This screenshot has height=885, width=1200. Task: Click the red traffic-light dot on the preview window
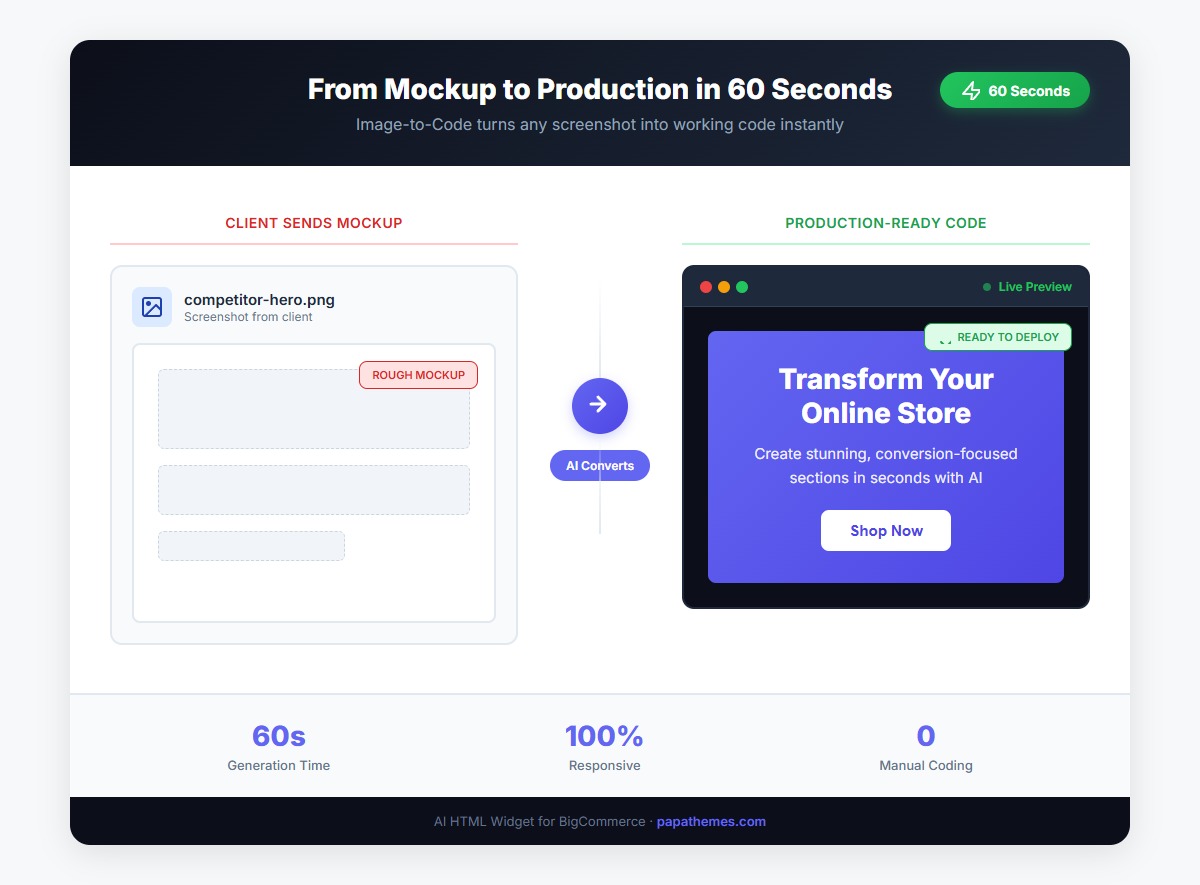pyautogui.click(x=705, y=286)
